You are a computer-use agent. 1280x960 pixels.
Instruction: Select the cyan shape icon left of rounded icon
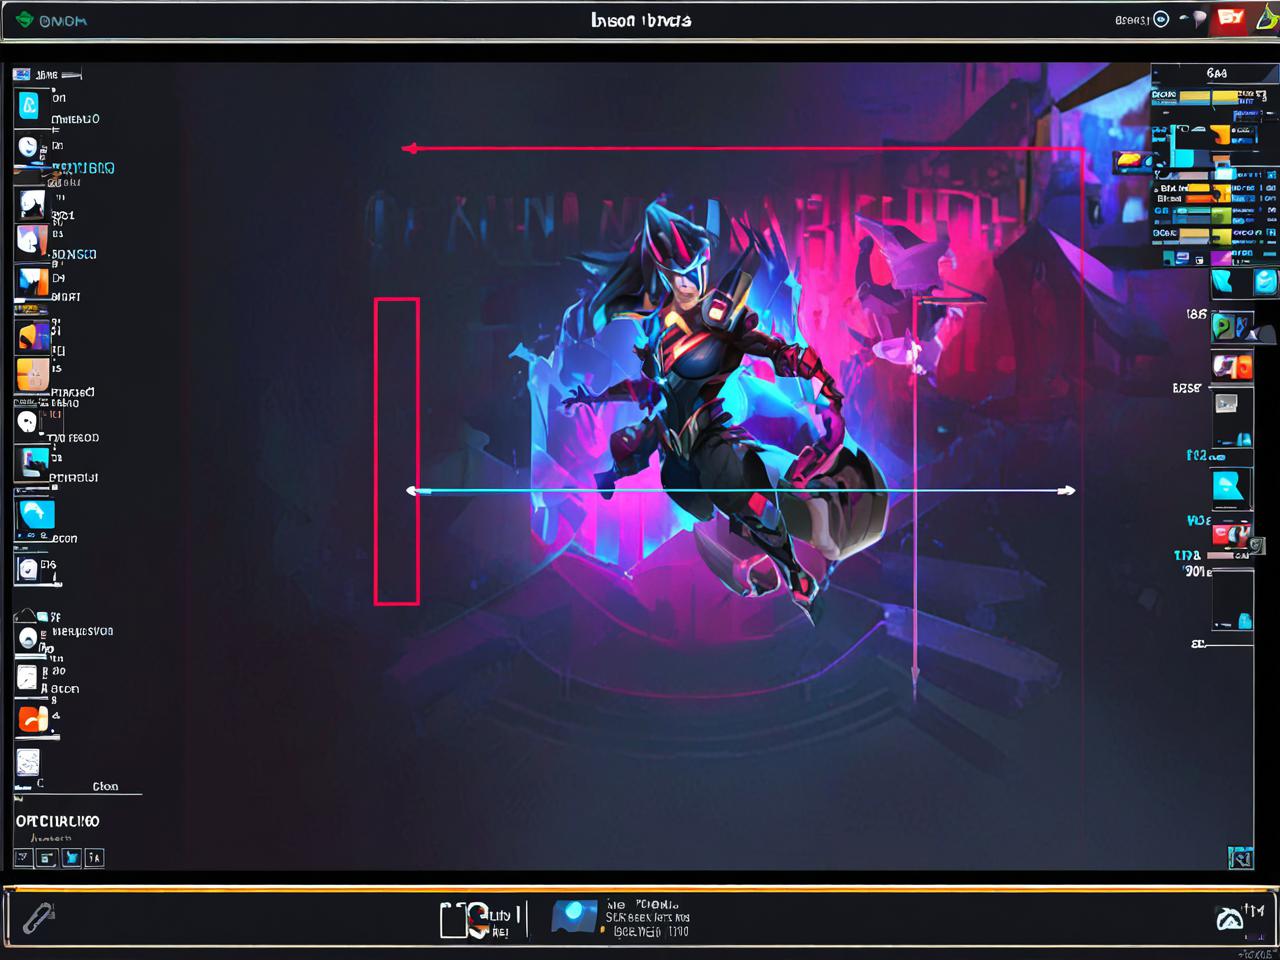click(1224, 283)
